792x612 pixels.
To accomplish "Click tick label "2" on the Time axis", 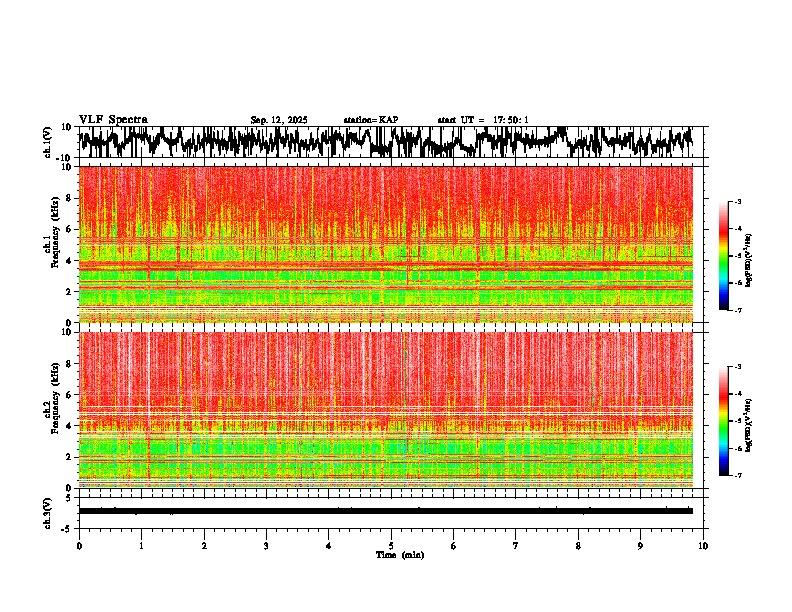I will (204, 546).
